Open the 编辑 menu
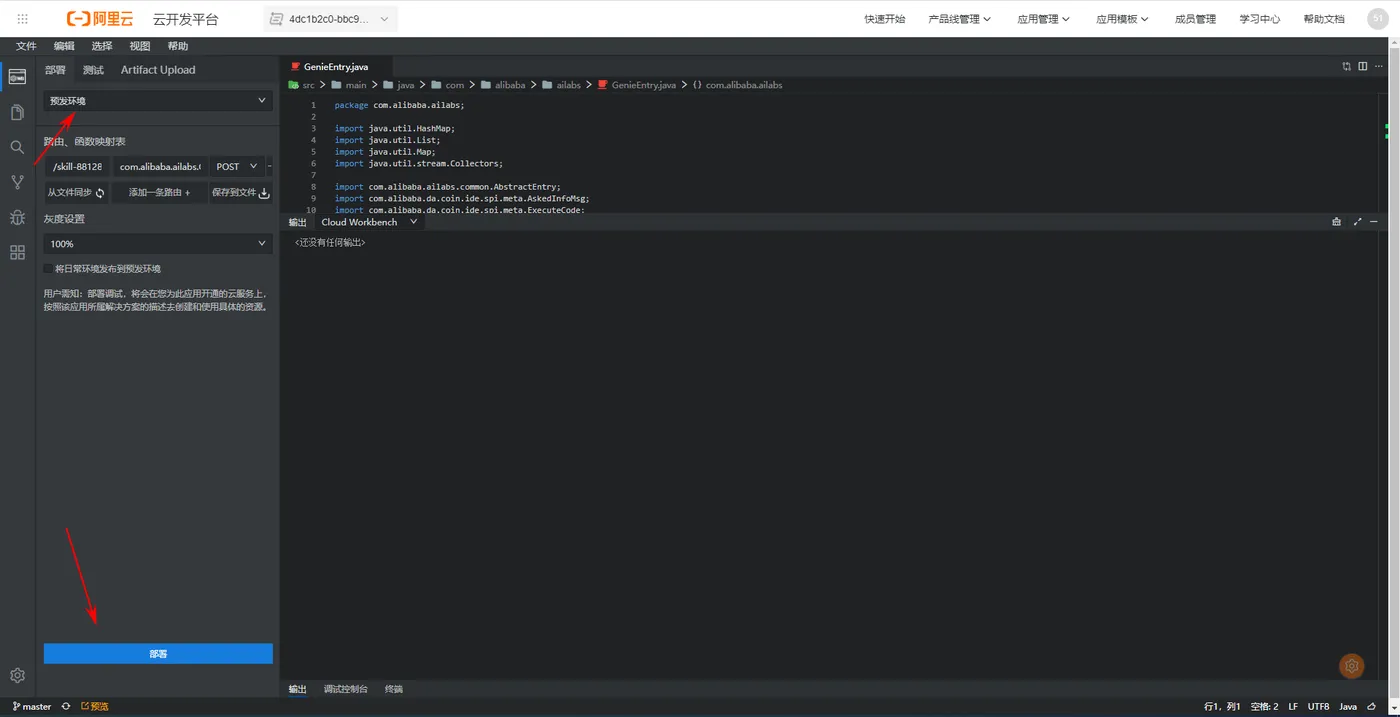The height and width of the screenshot is (717, 1400). 64,46
